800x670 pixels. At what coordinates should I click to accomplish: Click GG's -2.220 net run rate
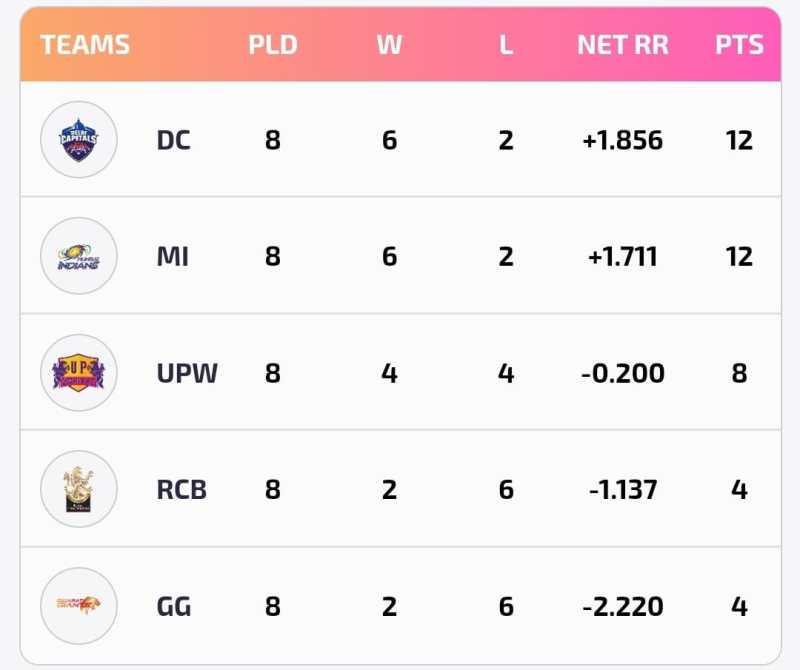[622, 607]
